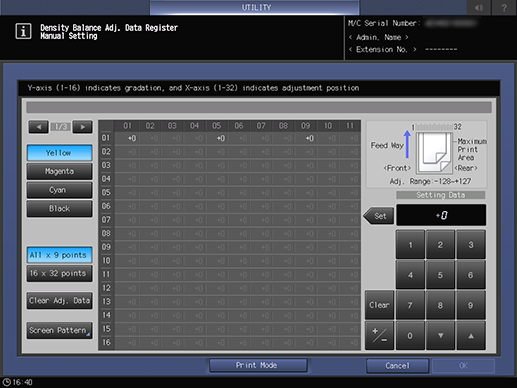Click column header 07
517x388 pixels.
pyautogui.click(x=261, y=126)
